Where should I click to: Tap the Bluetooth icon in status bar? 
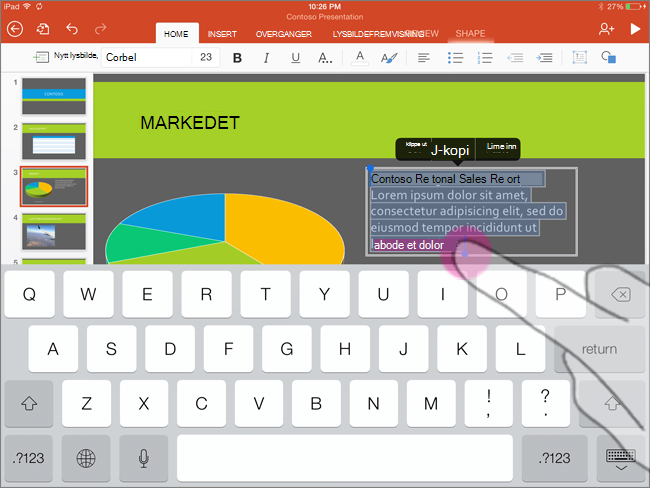601,6
